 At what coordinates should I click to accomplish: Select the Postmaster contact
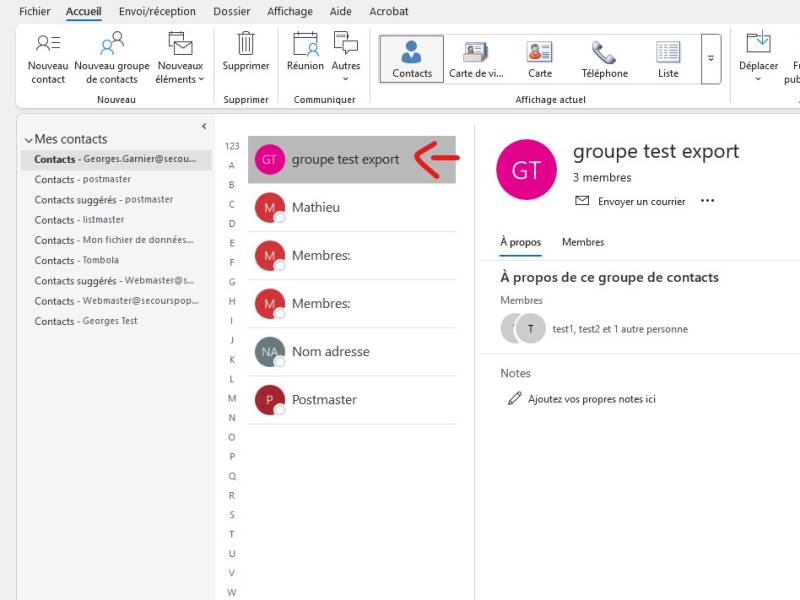pyautogui.click(x=352, y=399)
